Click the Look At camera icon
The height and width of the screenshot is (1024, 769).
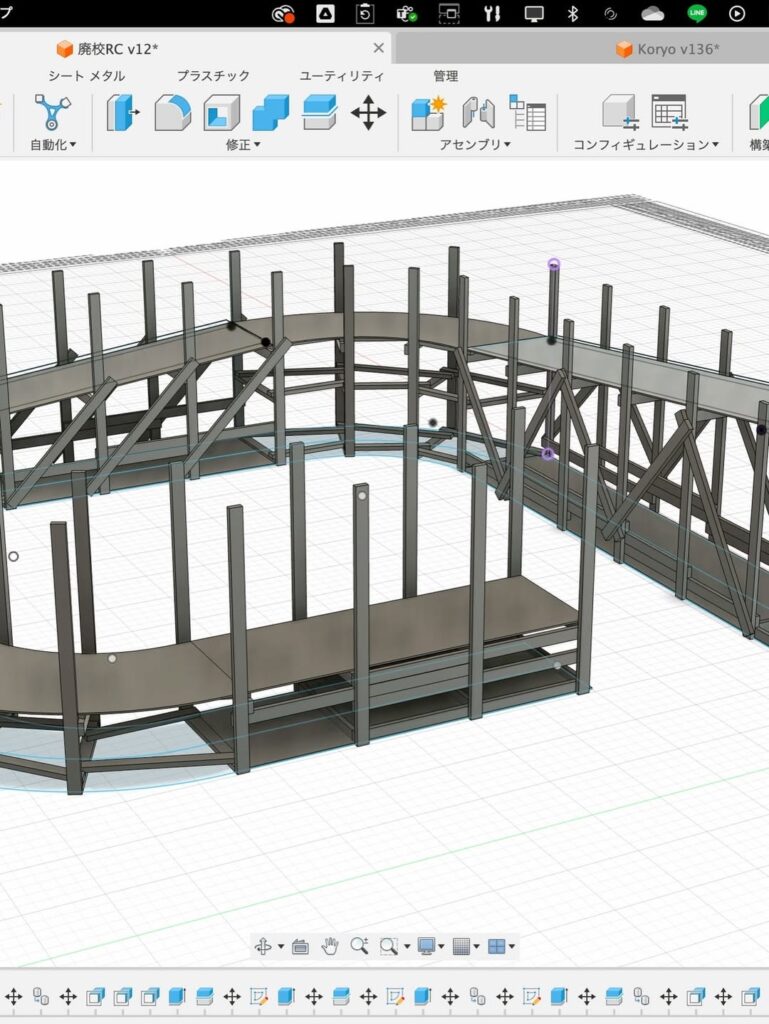(300, 946)
